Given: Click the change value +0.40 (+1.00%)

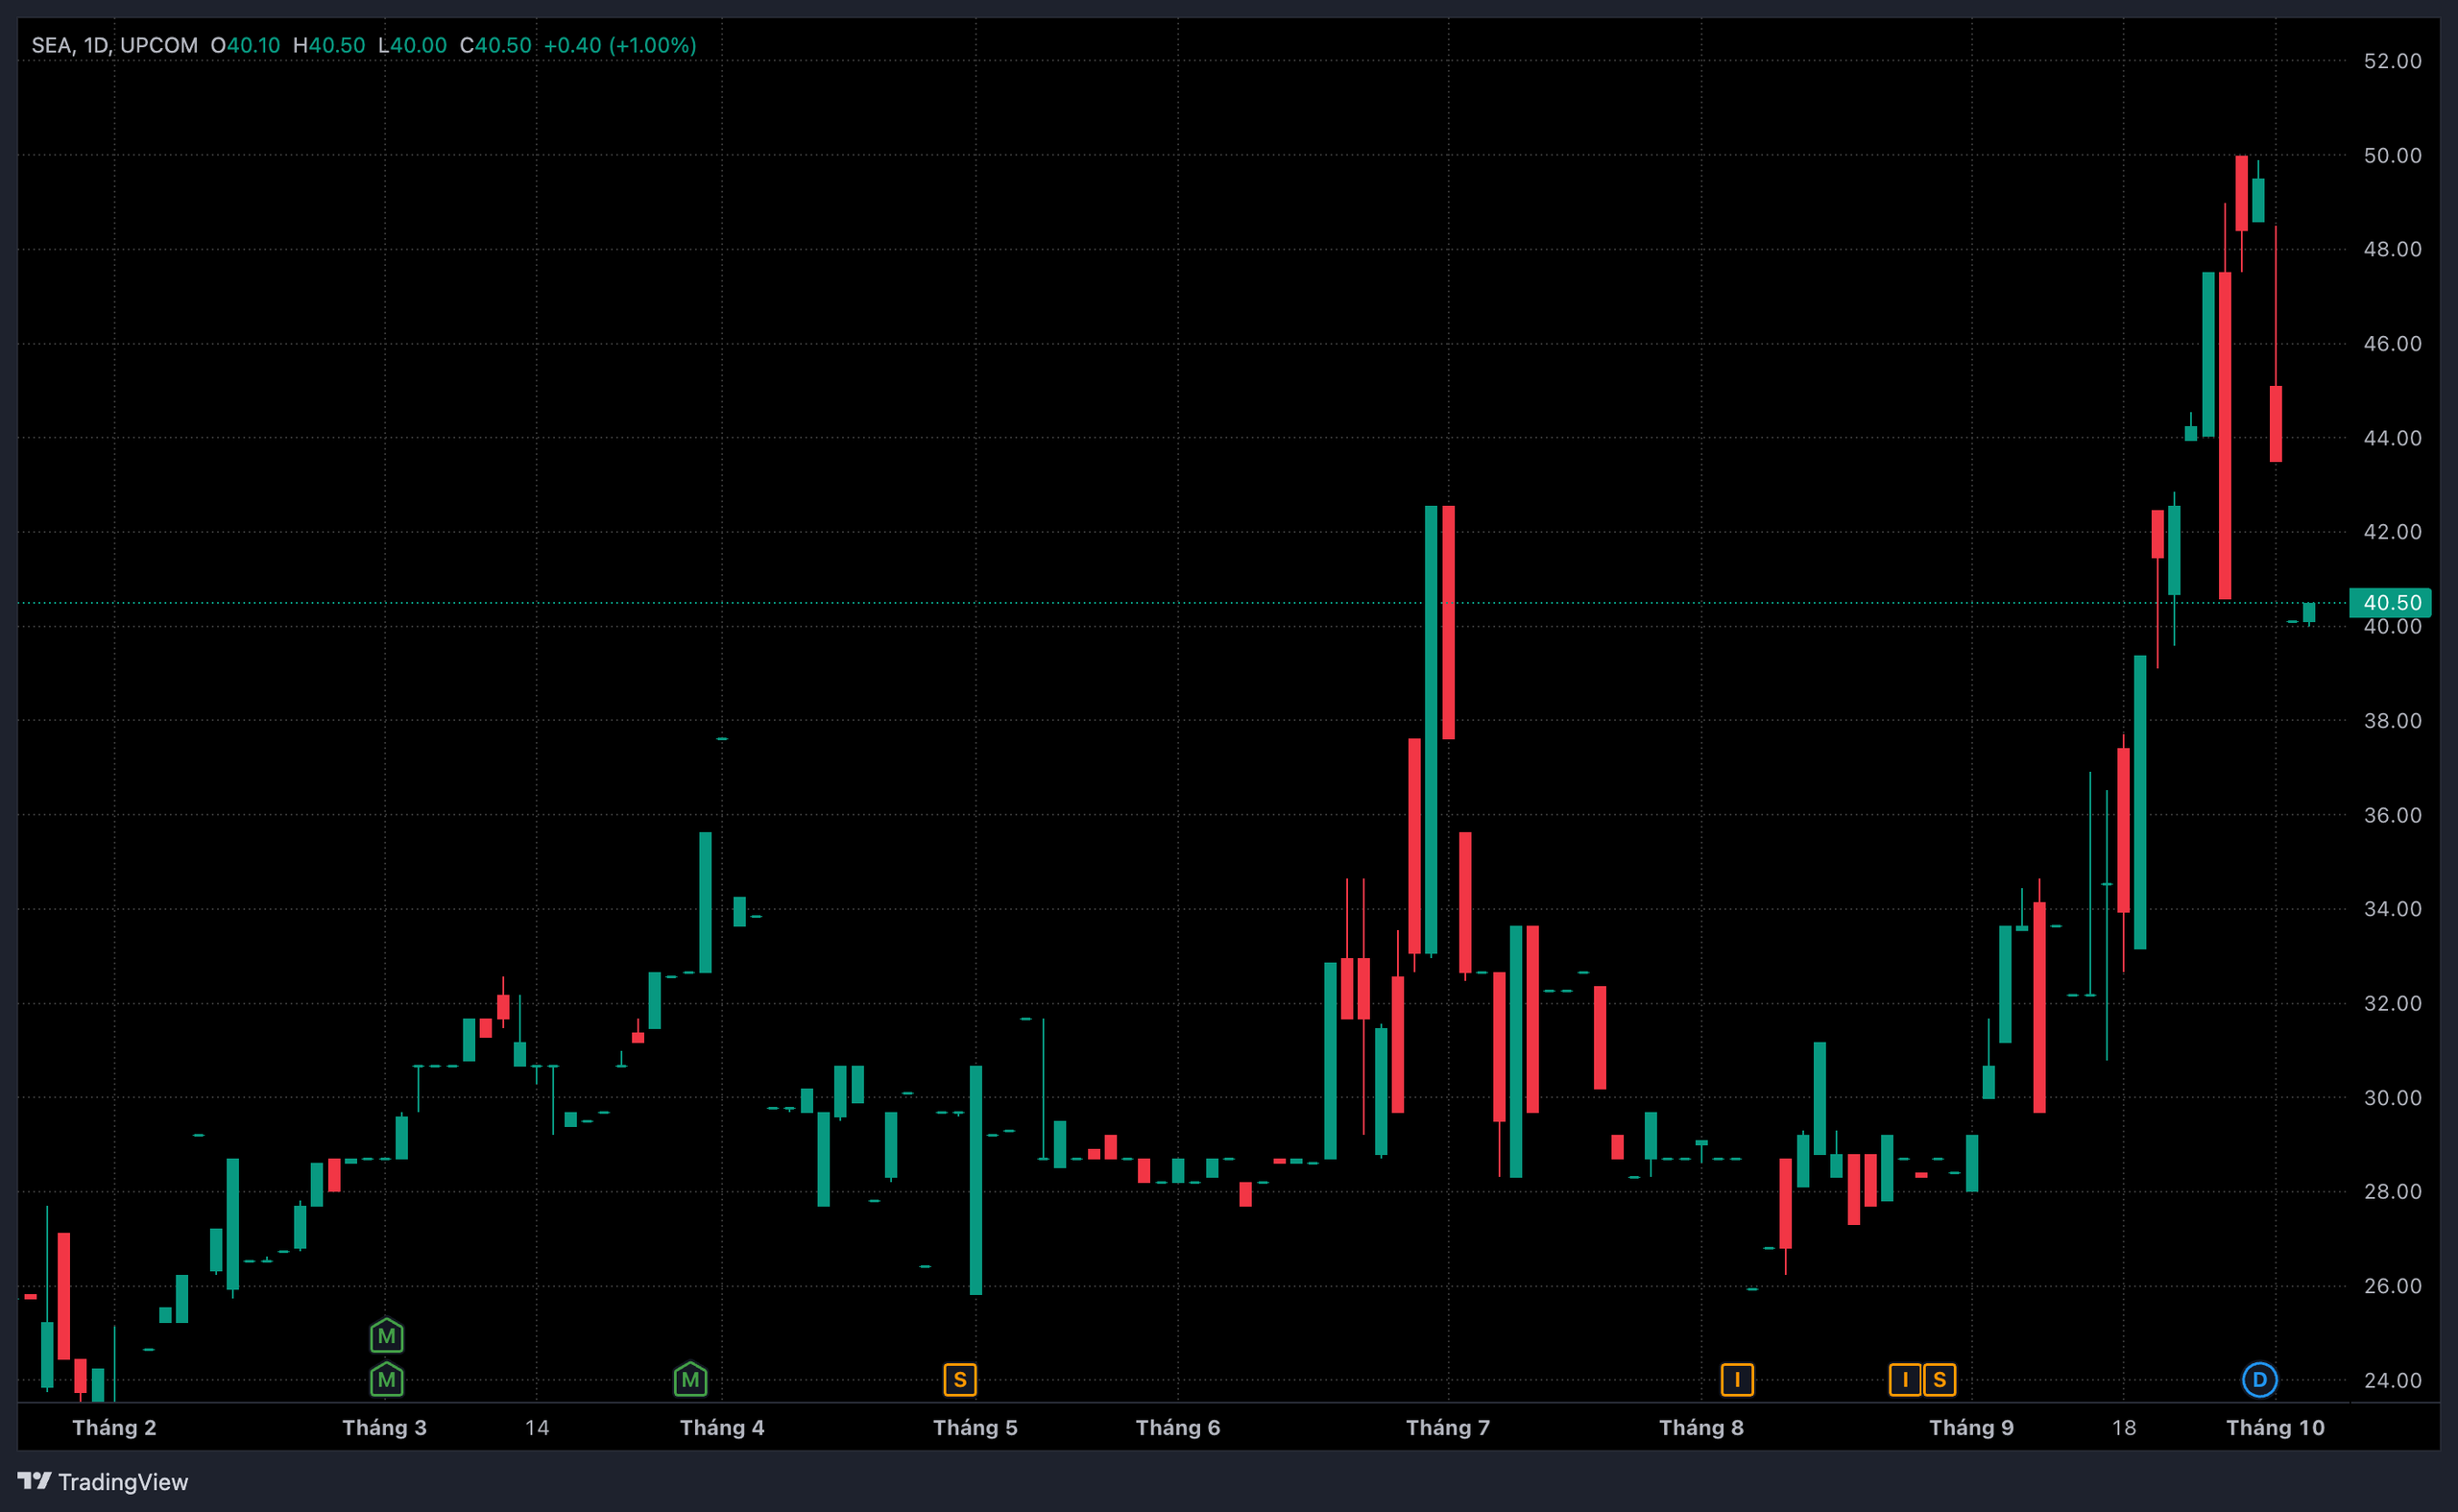Looking at the screenshot, I should (x=620, y=45).
